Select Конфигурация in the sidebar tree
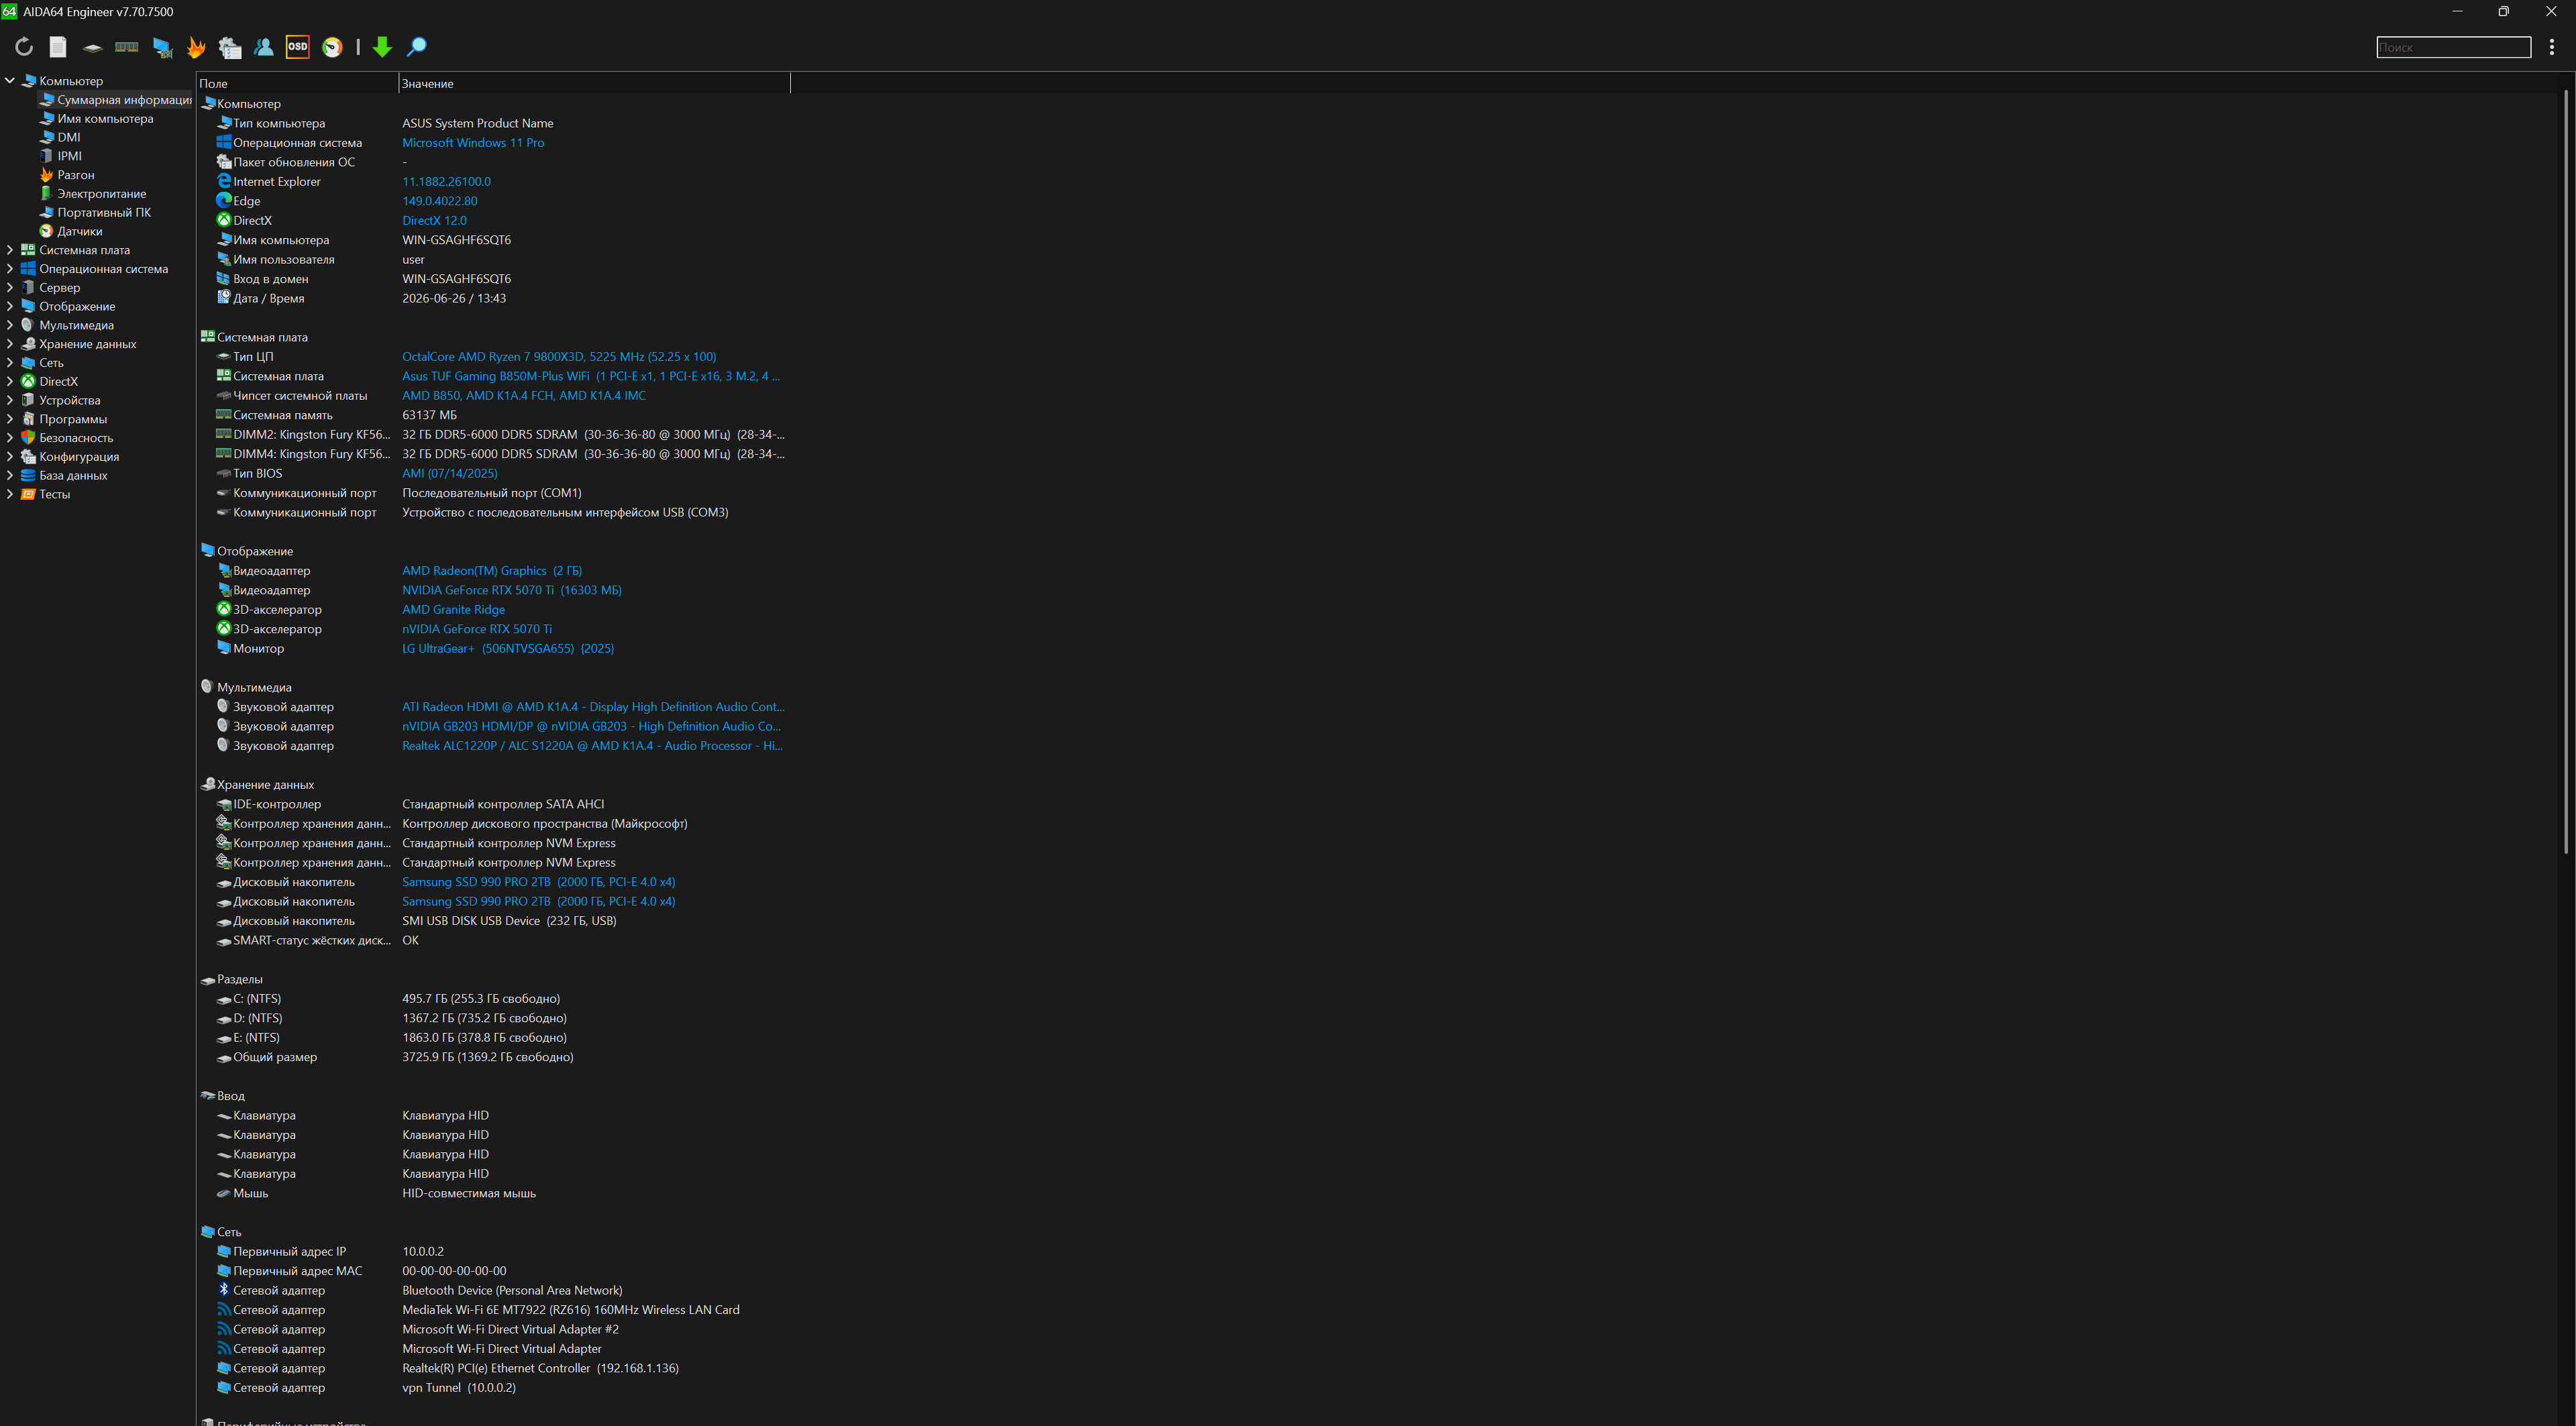The image size is (2576, 1426). click(79, 457)
